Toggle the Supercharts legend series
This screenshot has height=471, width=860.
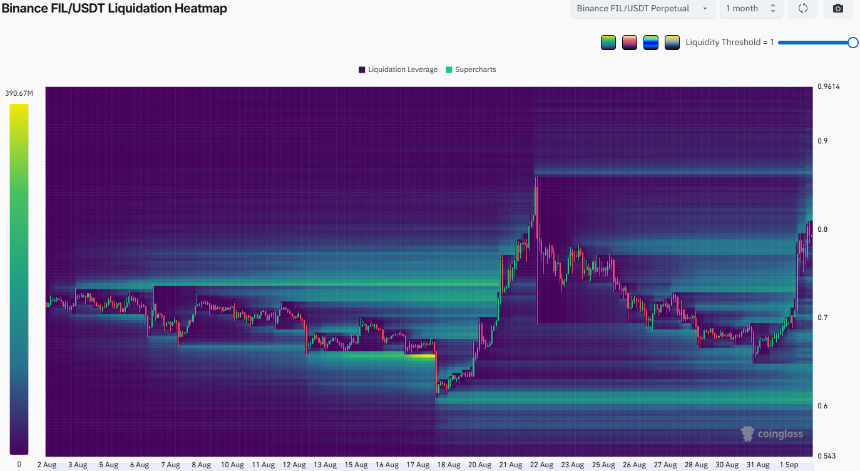(471, 70)
